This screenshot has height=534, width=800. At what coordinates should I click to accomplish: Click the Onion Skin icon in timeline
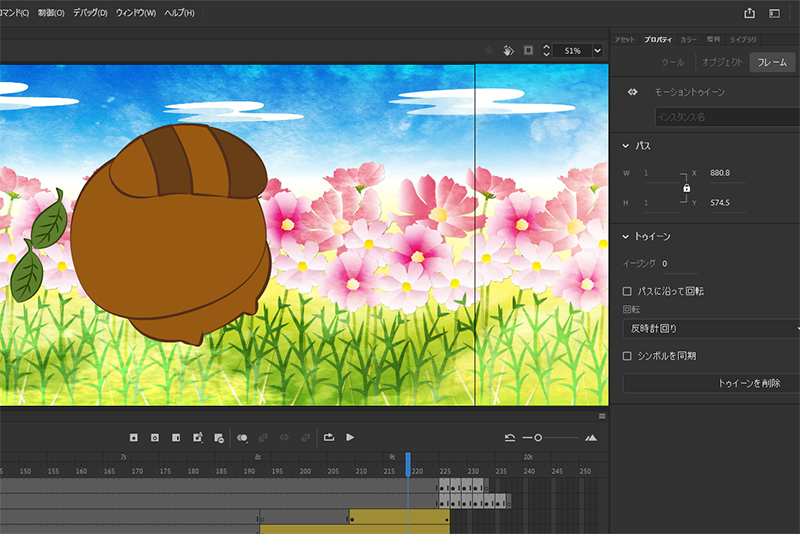pyautogui.click(x=242, y=437)
